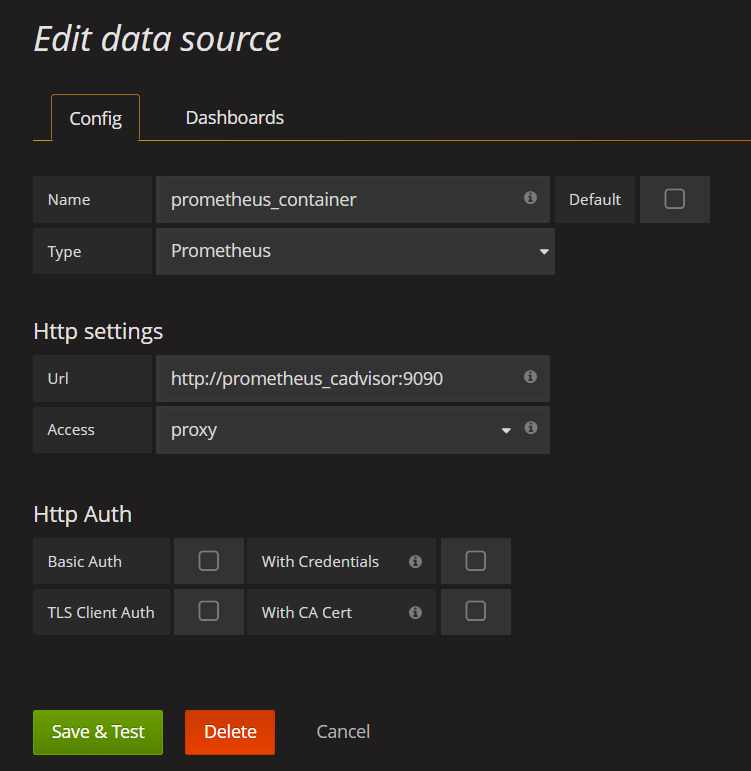Open the Type dropdown showing Prometheus
This screenshot has height=771, width=751.
click(354, 251)
